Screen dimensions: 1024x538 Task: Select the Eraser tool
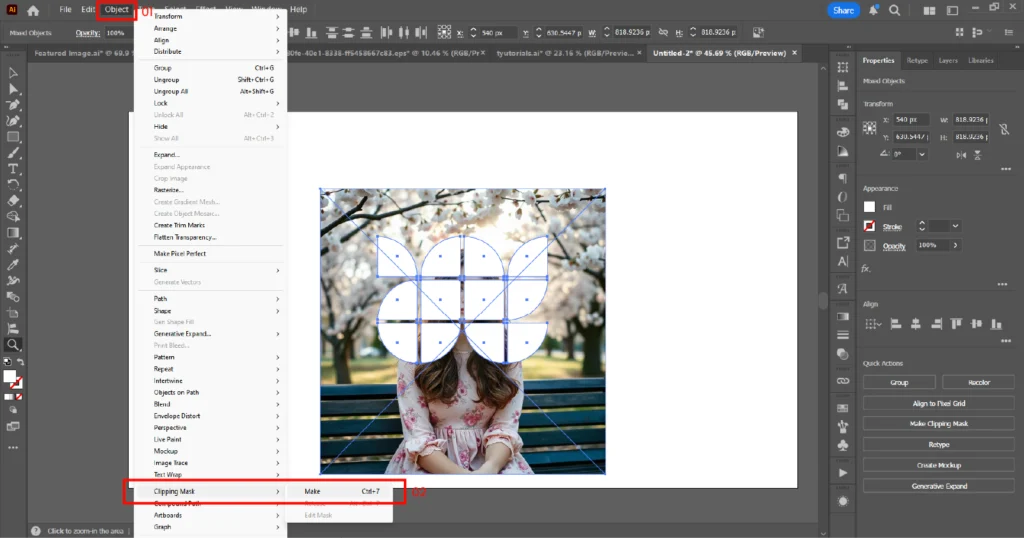13,200
